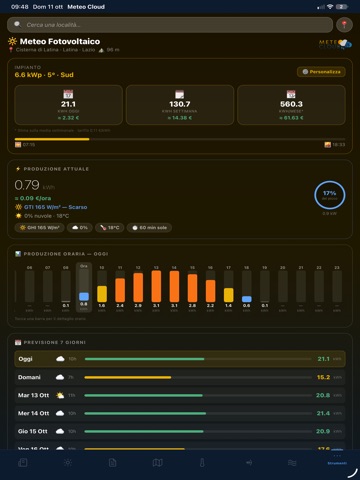Viewport: 360px width, 480px height.
Task: Select the 18 o'clock bar showing 0.6
Action: 247,287
